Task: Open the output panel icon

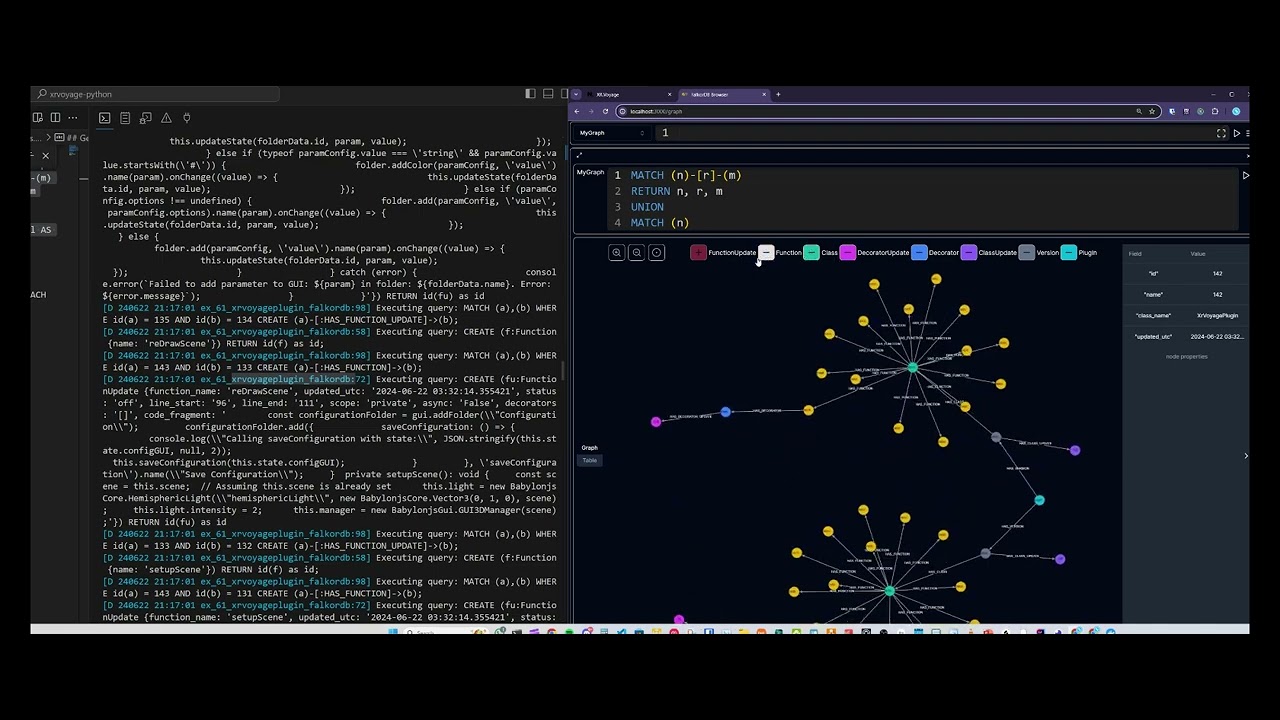Action: click(x=125, y=118)
